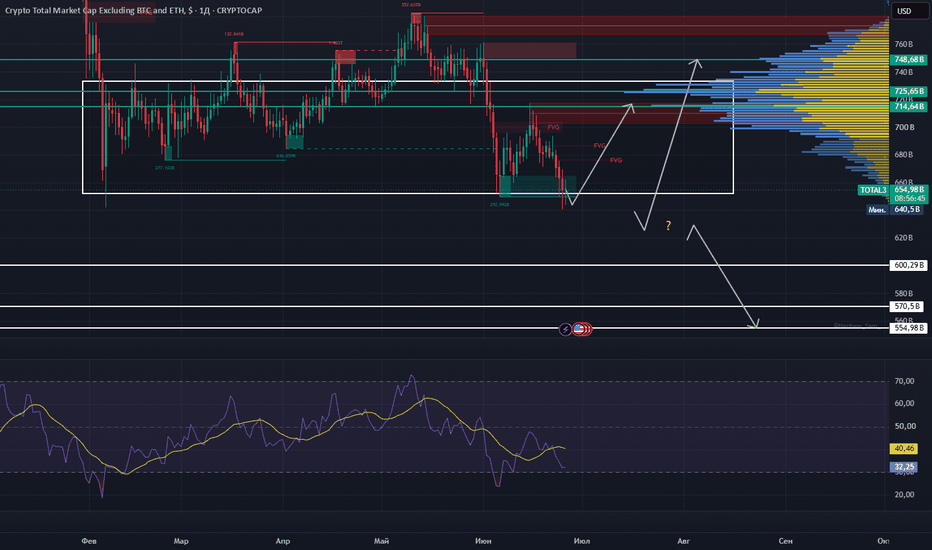The image size is (932, 550).
Task: Select the 748,68 B price level label
Action: [909, 59]
